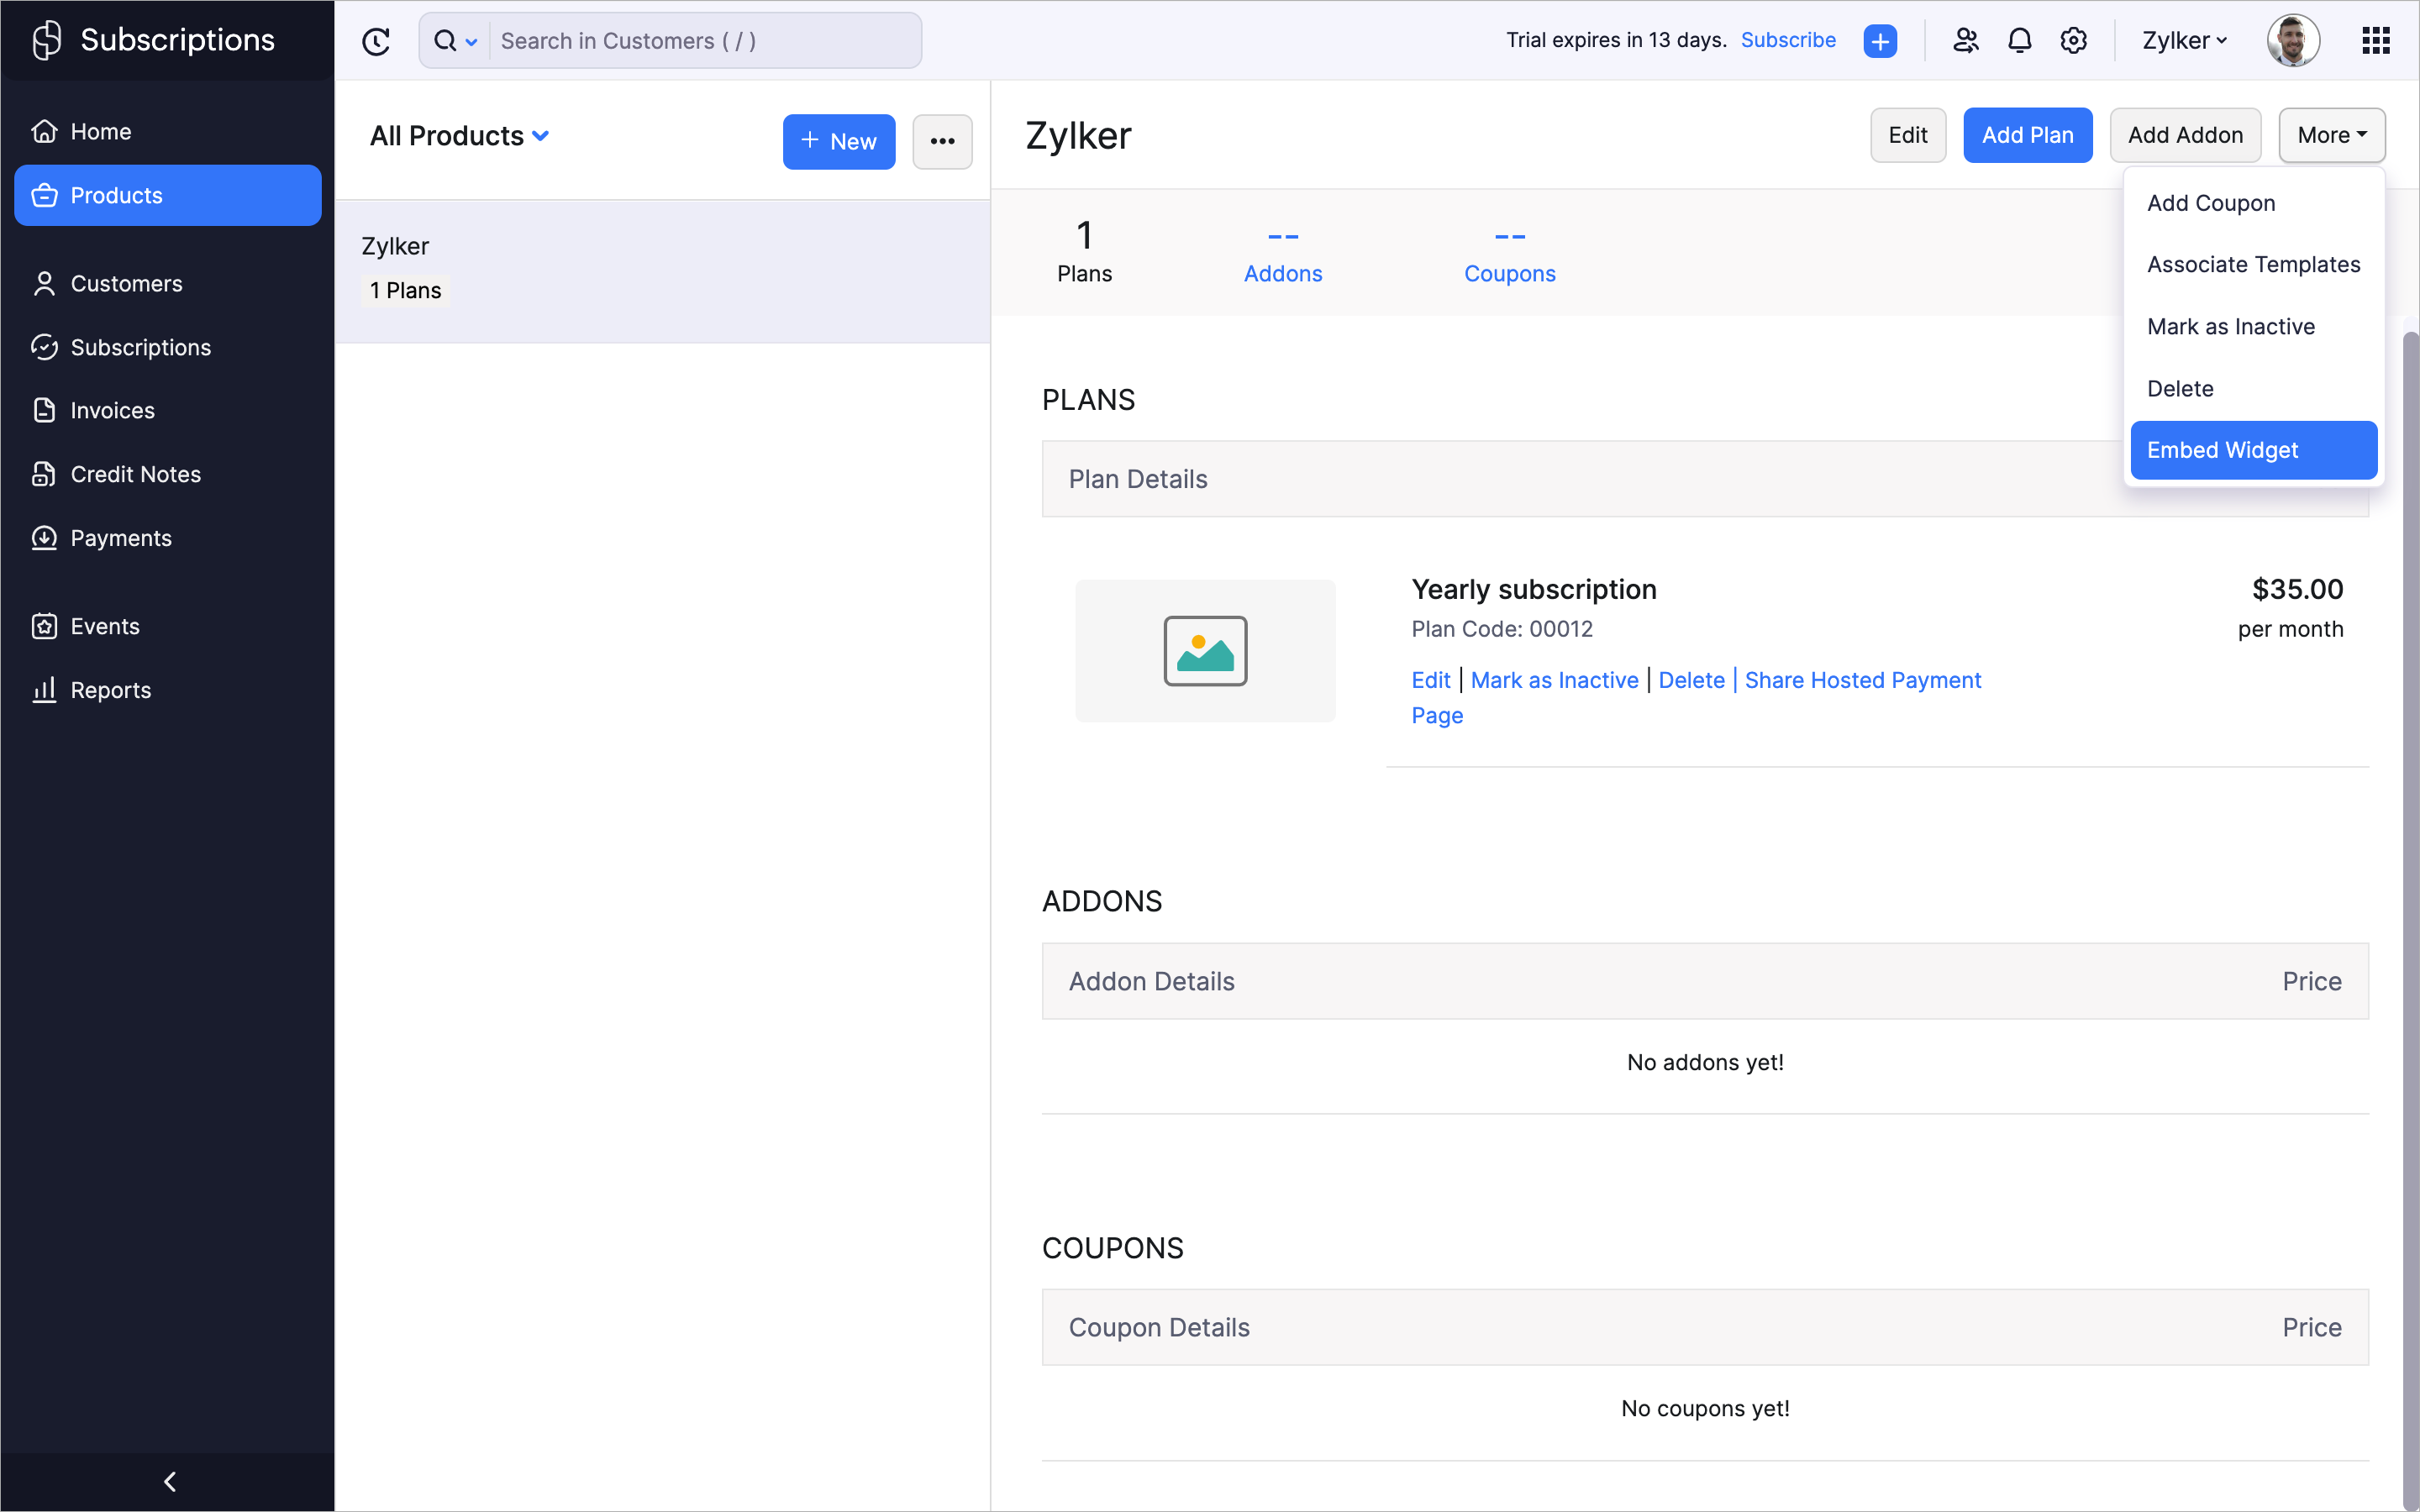The width and height of the screenshot is (2420, 1512).
Task: Click the 1 Plans badge
Action: tap(405, 291)
